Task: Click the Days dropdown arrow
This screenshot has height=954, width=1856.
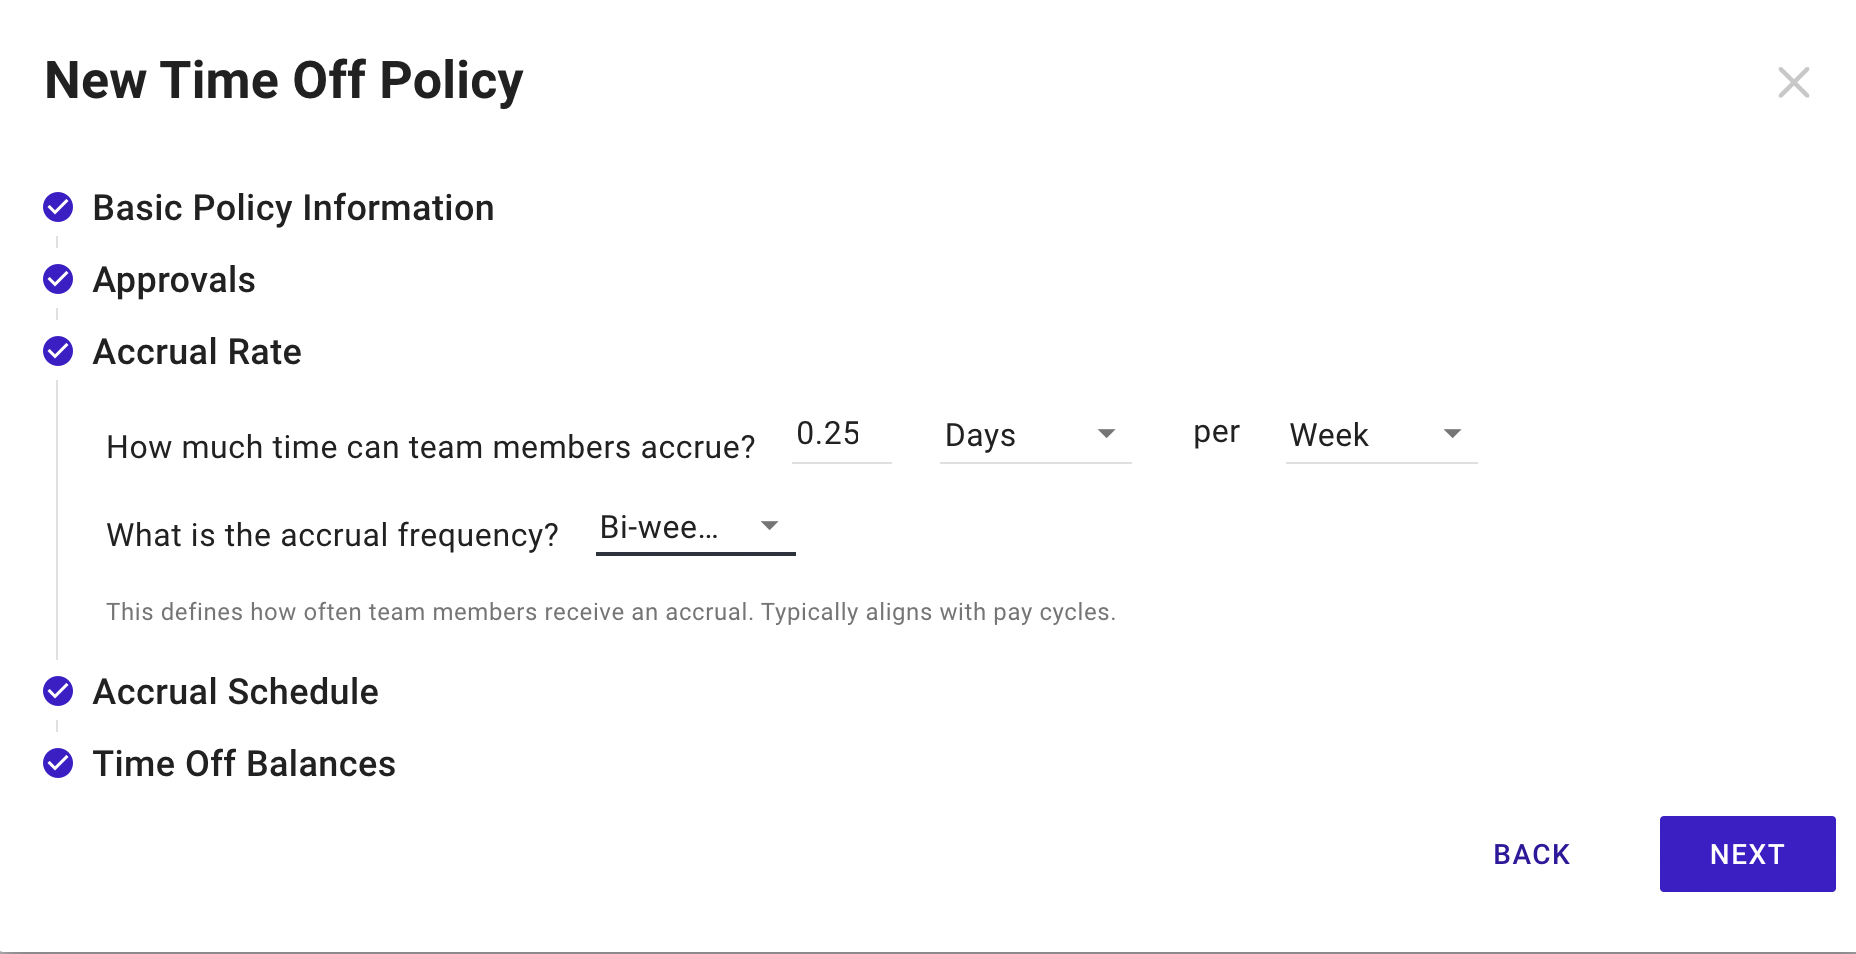Action: pos(1106,434)
